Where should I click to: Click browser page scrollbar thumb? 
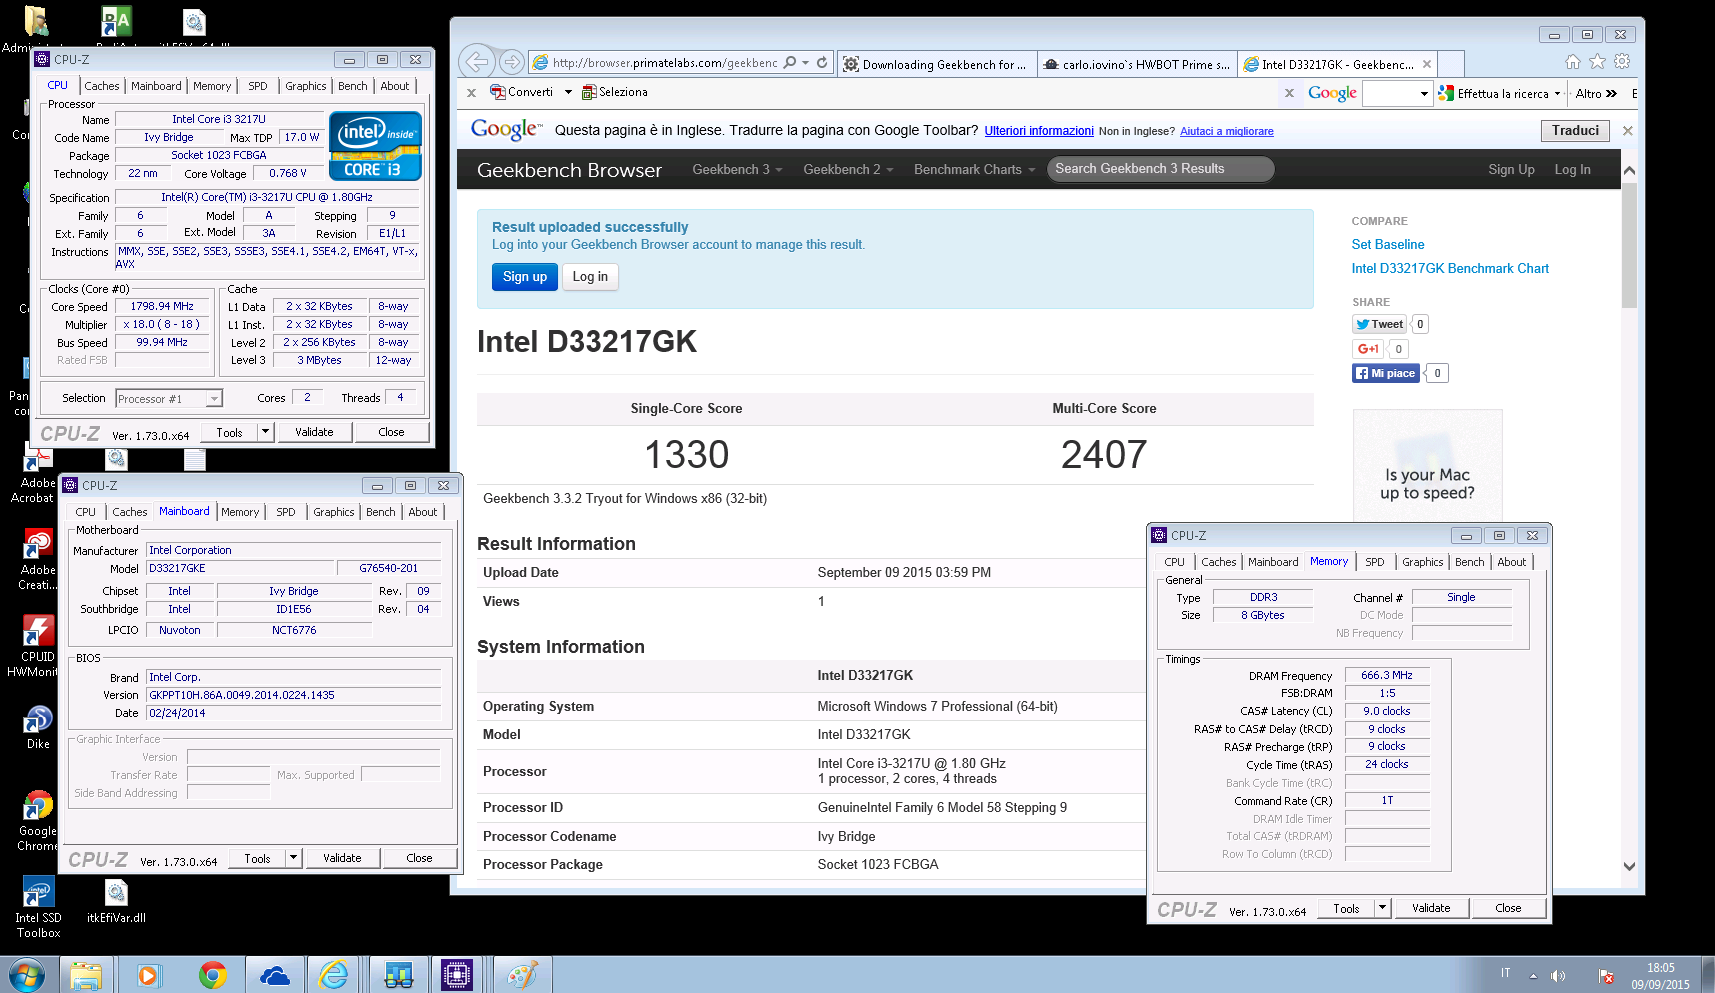(1629, 245)
